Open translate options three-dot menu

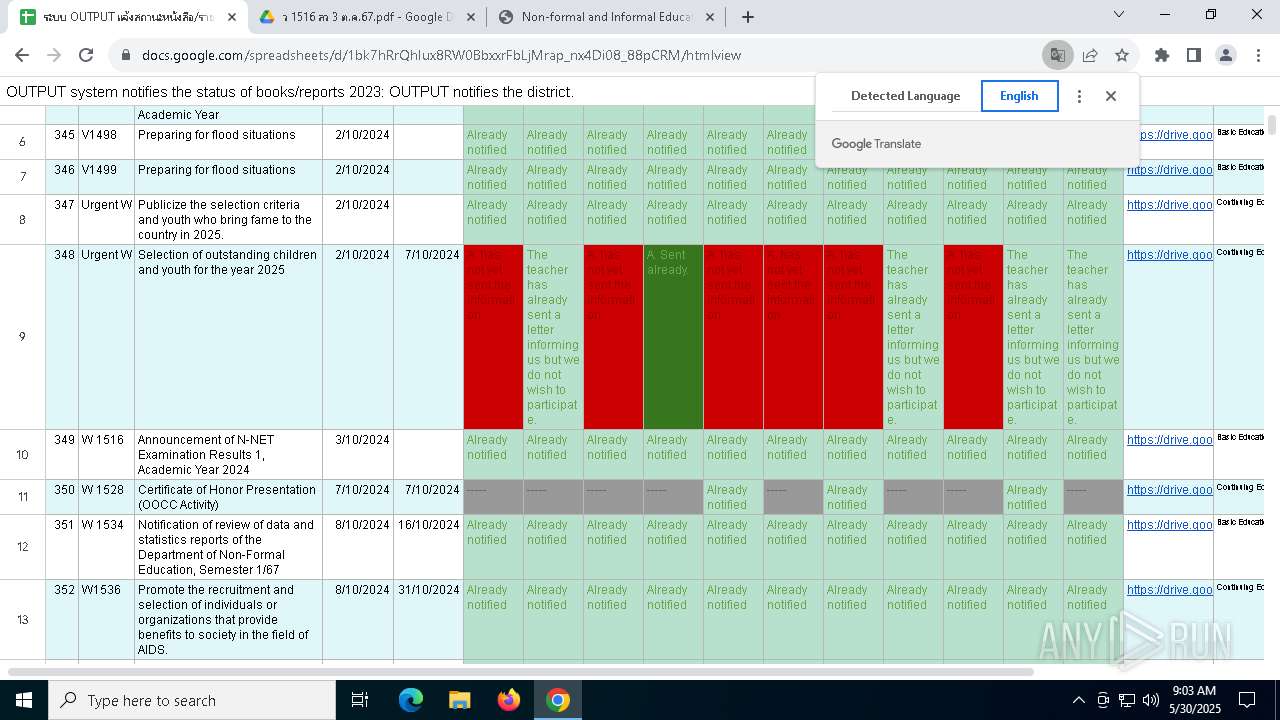(x=1079, y=96)
